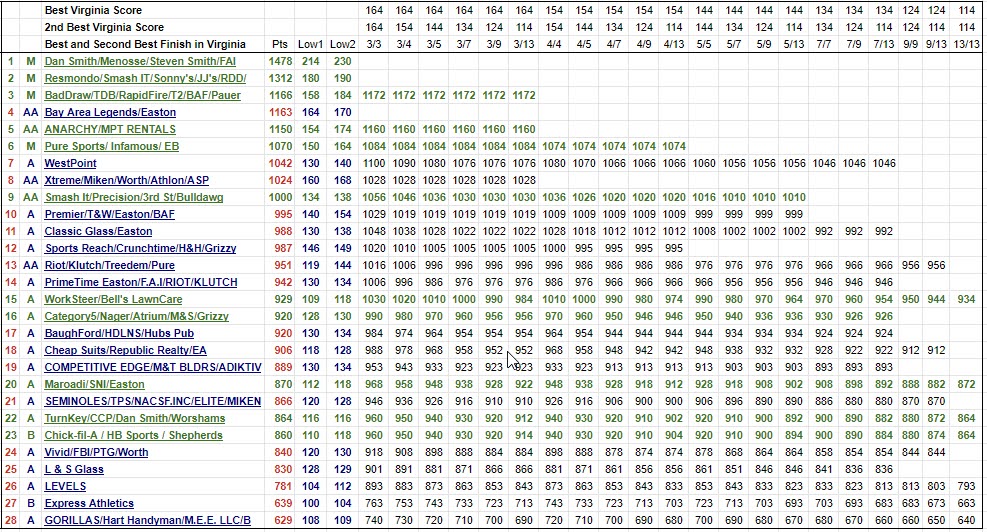Select the Low2 column header
The width and height of the screenshot is (987, 532).
pyautogui.click(x=343, y=44)
